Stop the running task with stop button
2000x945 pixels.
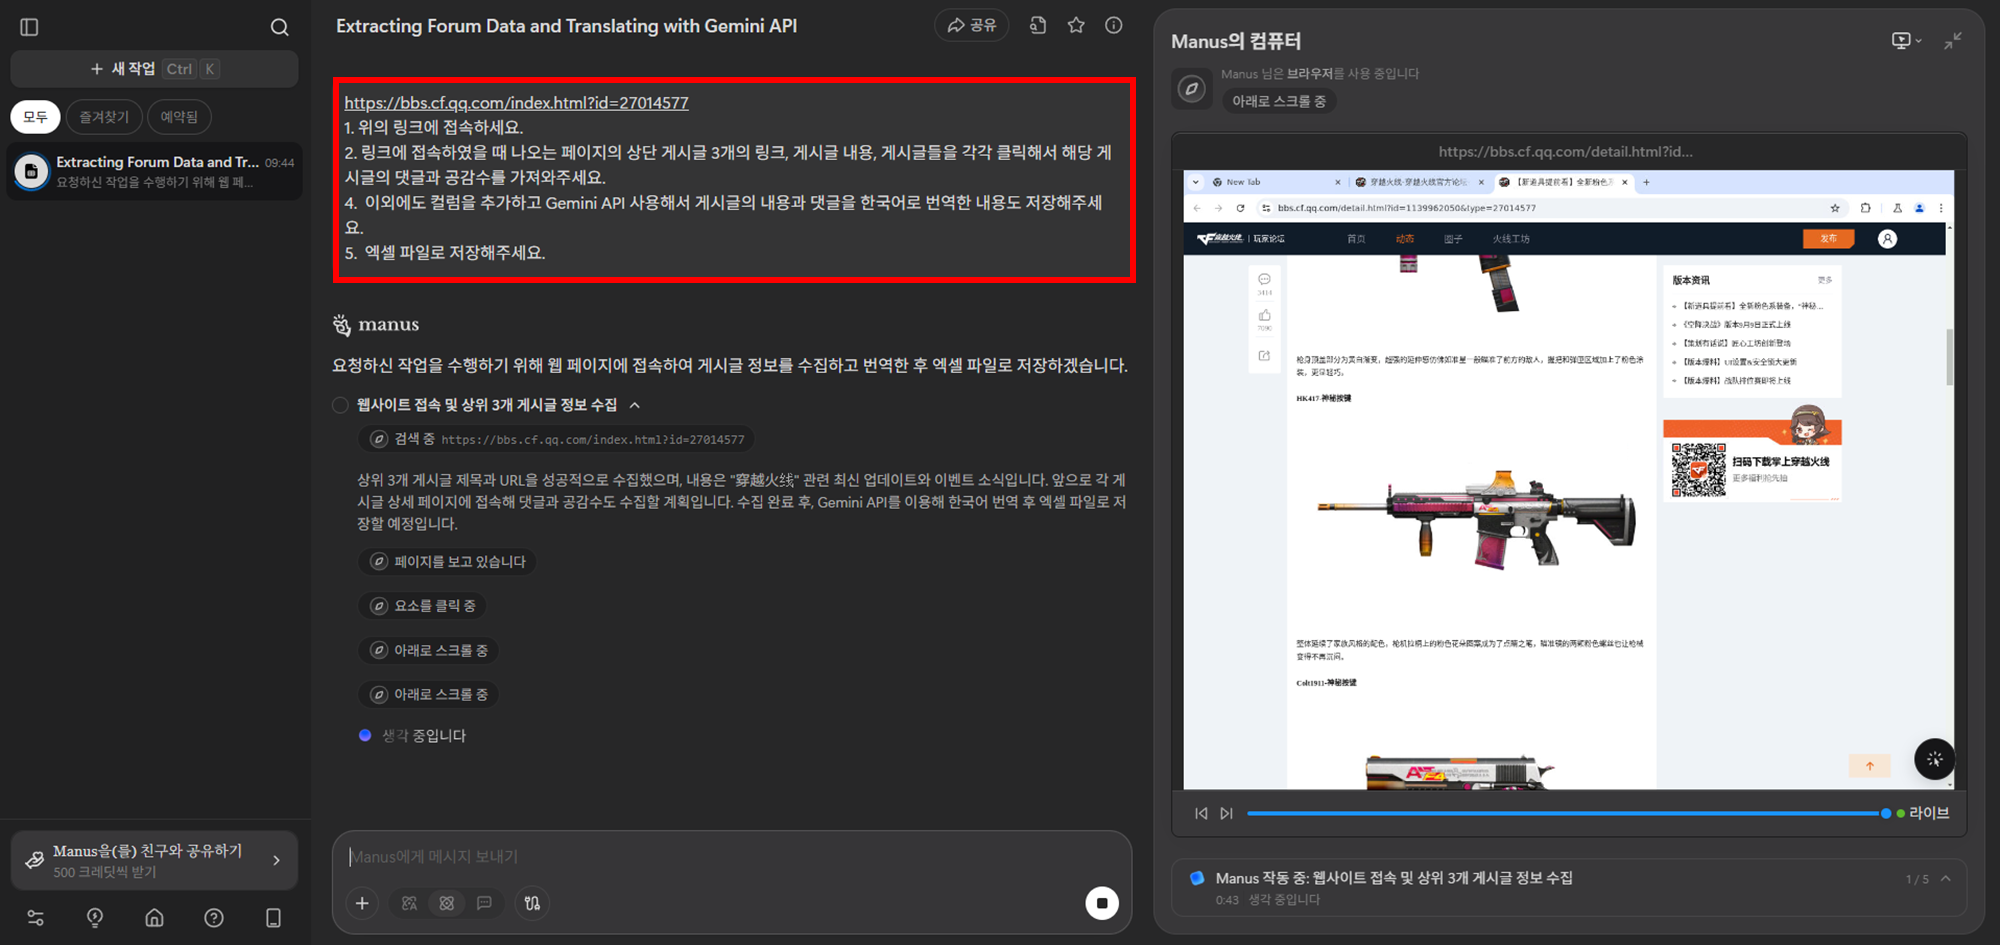tap(1102, 903)
